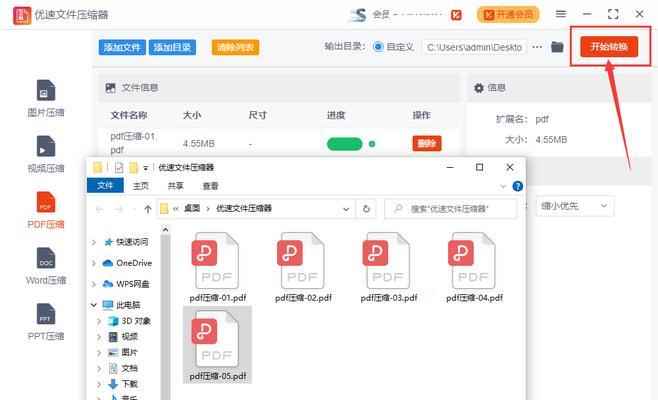
Task: Click the output folder icon
Action: coord(557,47)
